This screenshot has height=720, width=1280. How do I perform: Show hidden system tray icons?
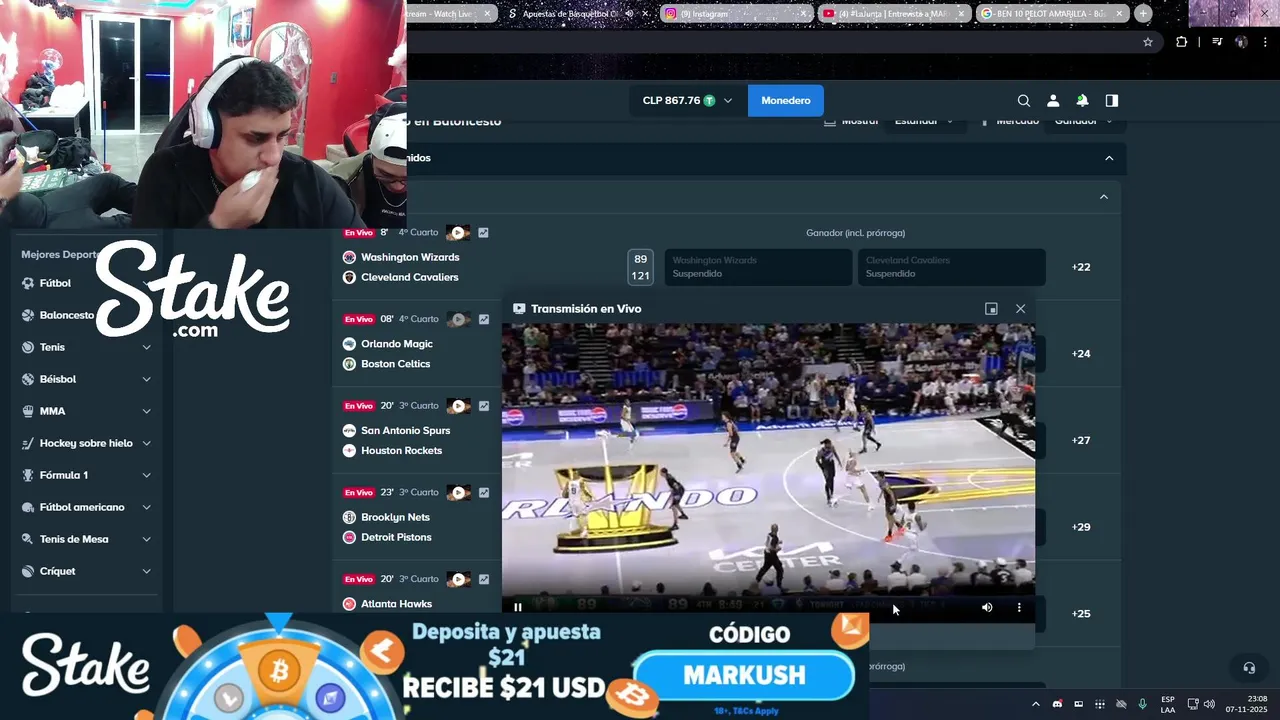pyautogui.click(x=1036, y=704)
